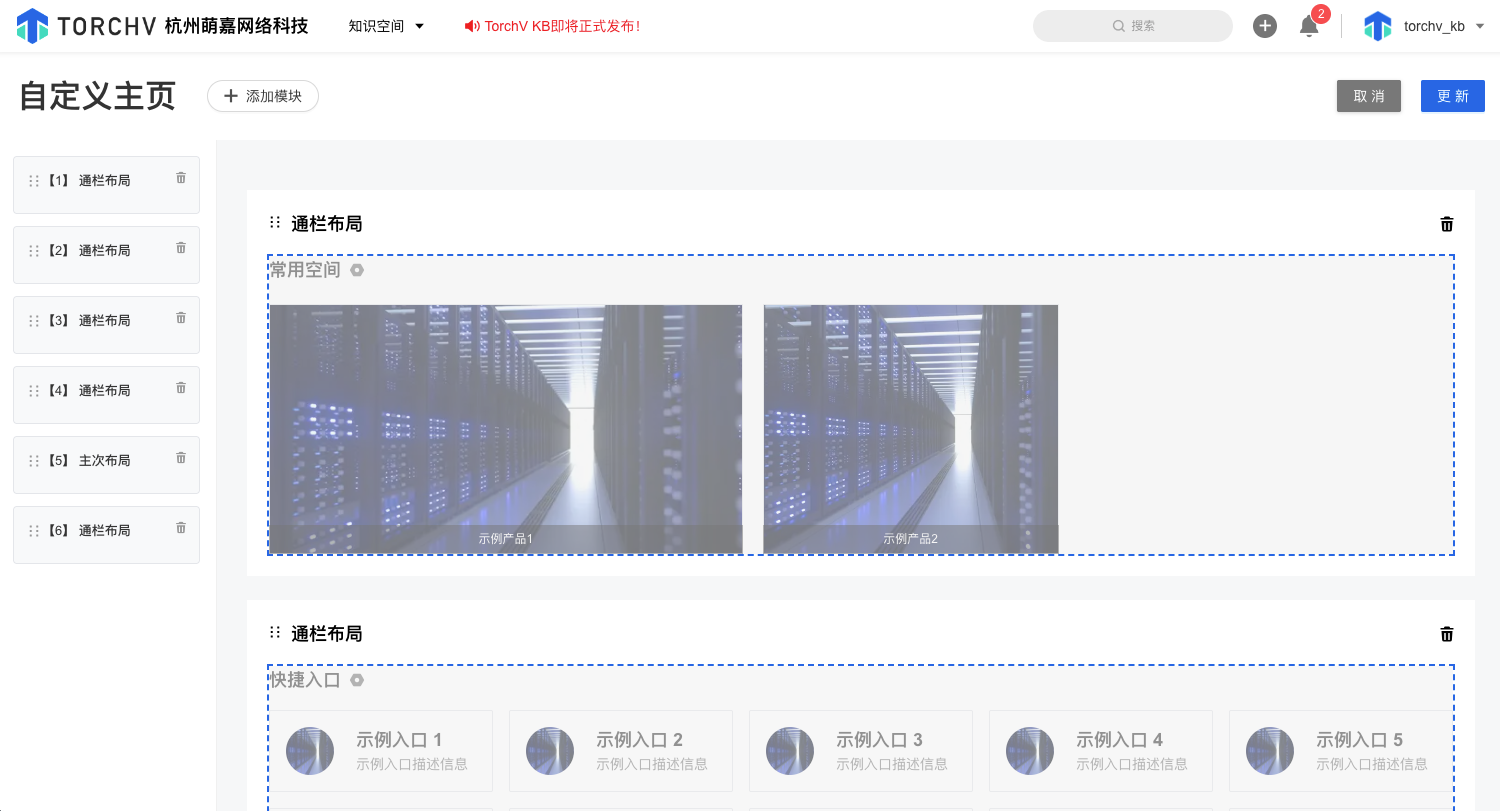
Task: Click the 常用空间 module title
Action: [306, 270]
